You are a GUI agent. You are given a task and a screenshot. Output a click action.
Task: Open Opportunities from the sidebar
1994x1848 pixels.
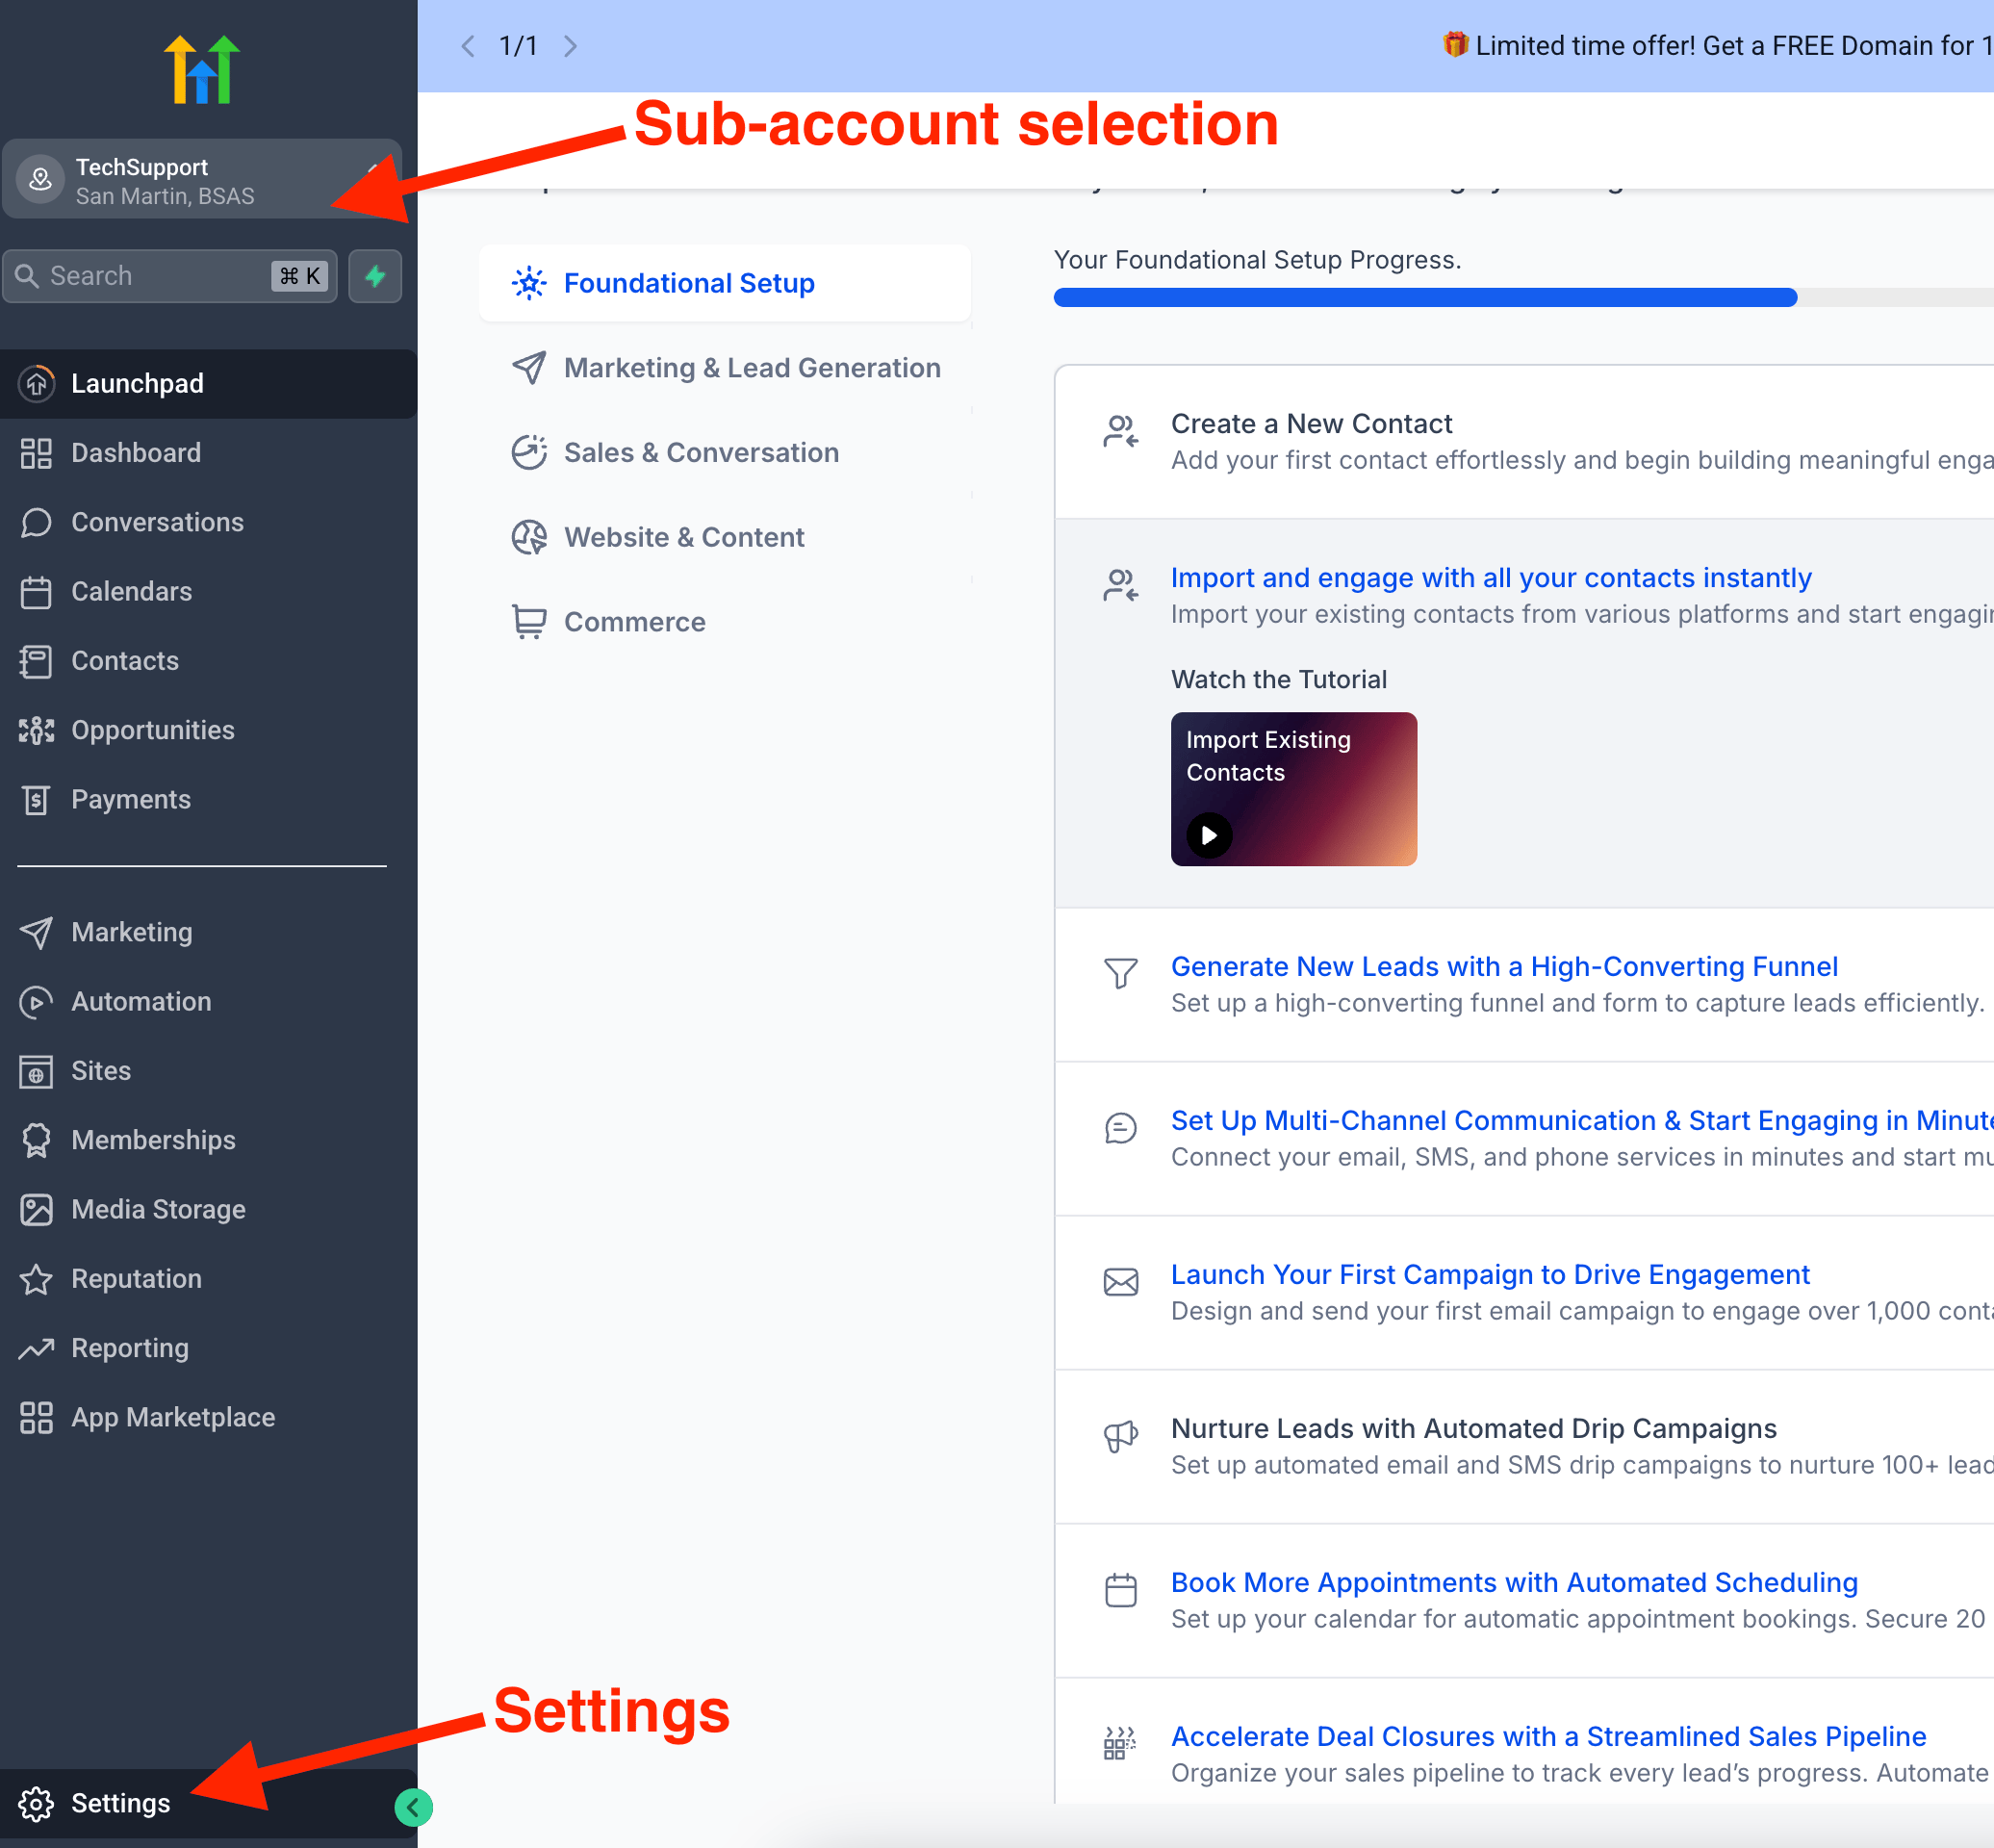pos(208,730)
